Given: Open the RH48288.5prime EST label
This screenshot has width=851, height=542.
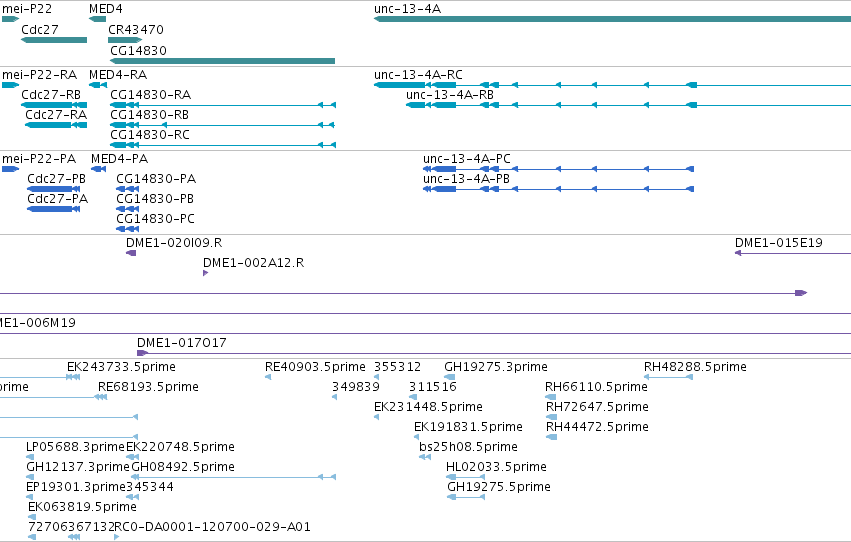Looking at the screenshot, I should [x=695, y=367].
